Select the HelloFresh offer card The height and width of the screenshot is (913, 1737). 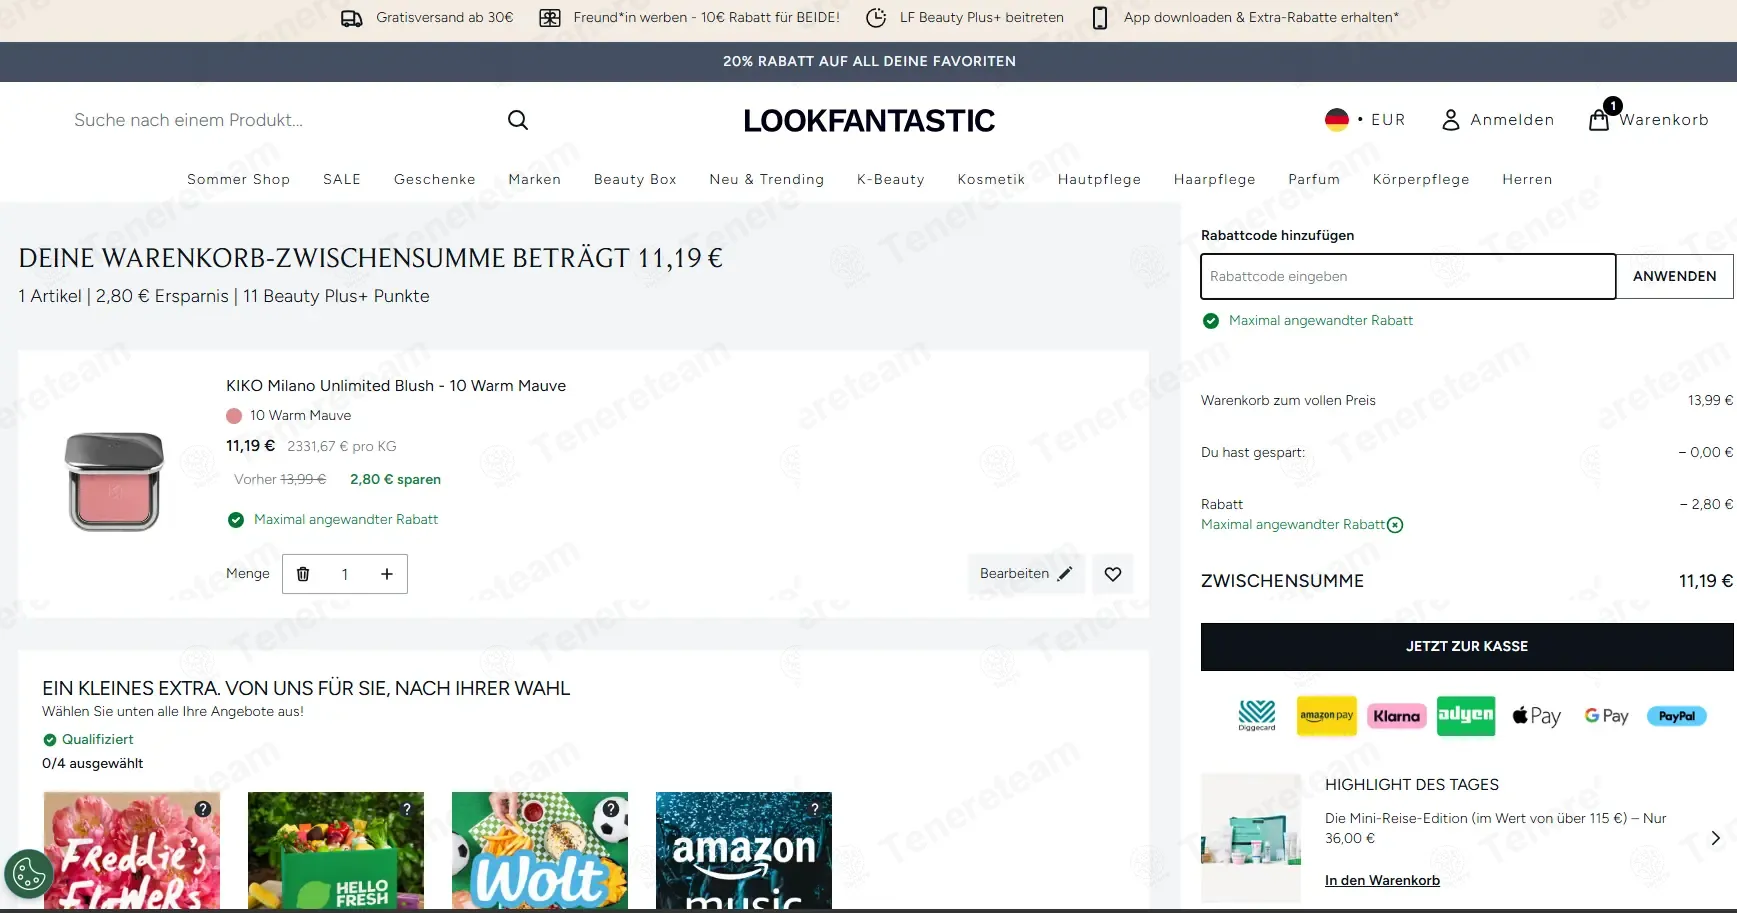coord(336,851)
